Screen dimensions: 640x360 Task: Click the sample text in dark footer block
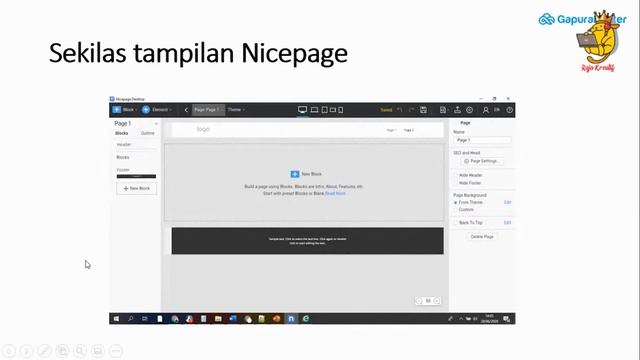pos(307,241)
